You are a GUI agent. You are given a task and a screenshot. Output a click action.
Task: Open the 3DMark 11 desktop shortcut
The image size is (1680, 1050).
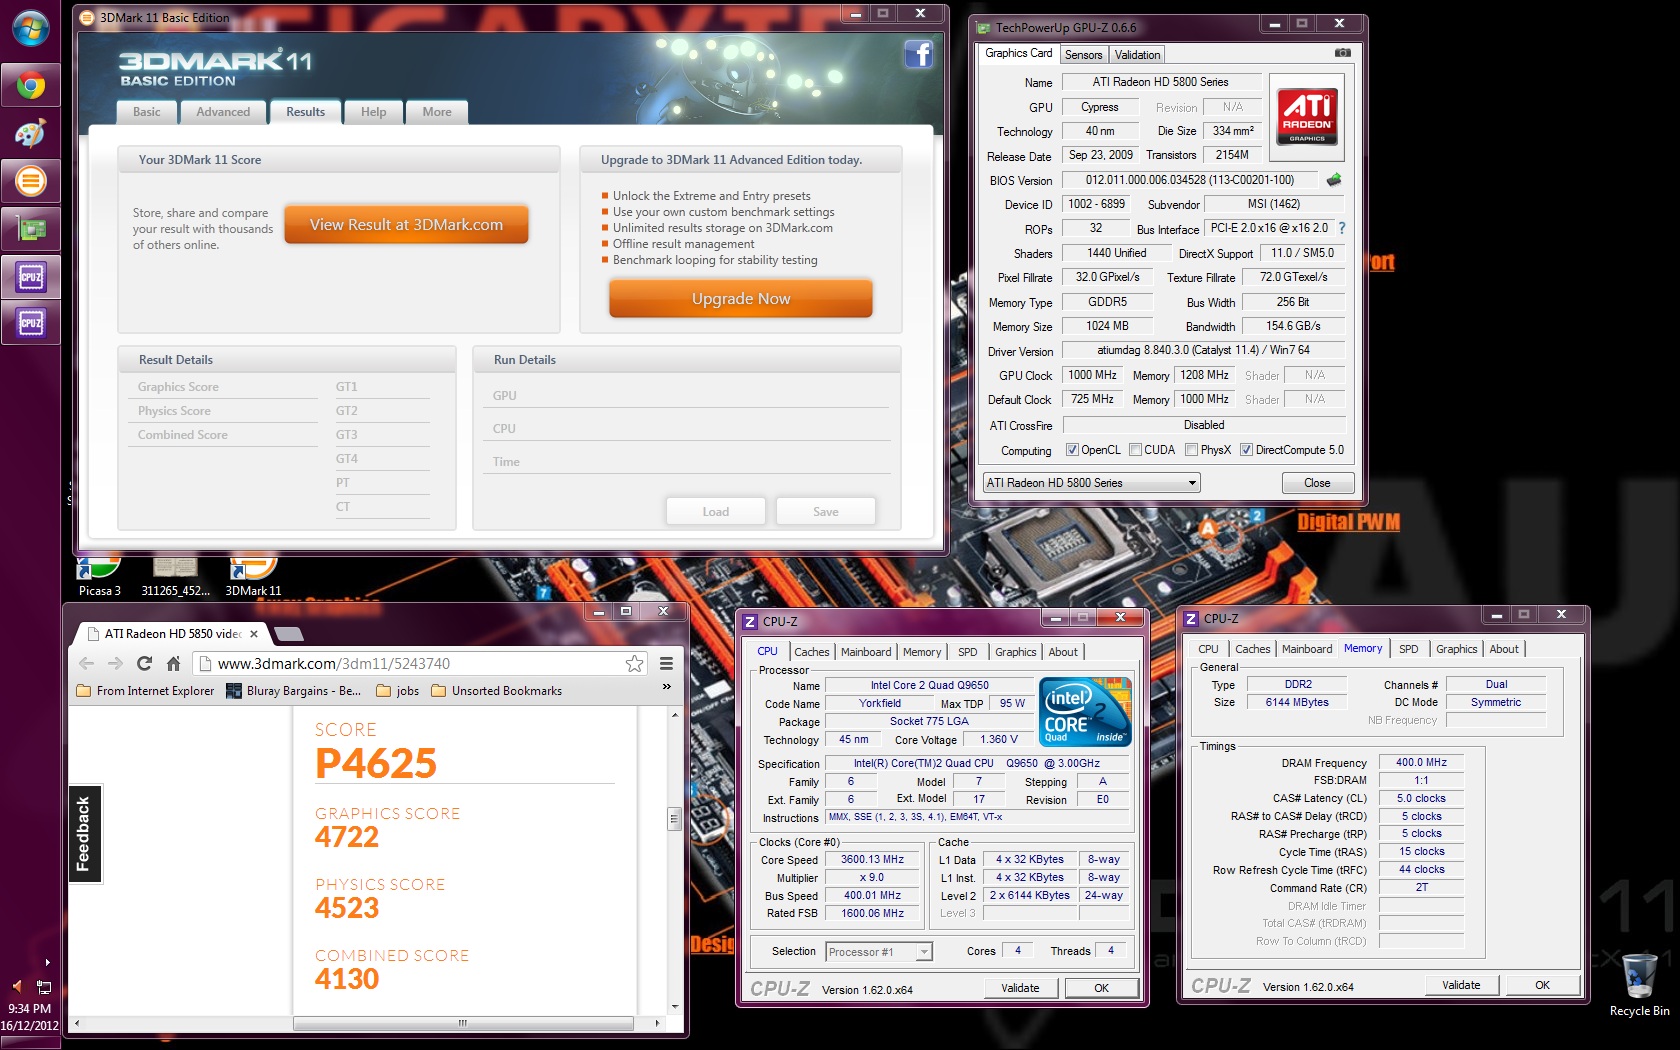point(253,577)
